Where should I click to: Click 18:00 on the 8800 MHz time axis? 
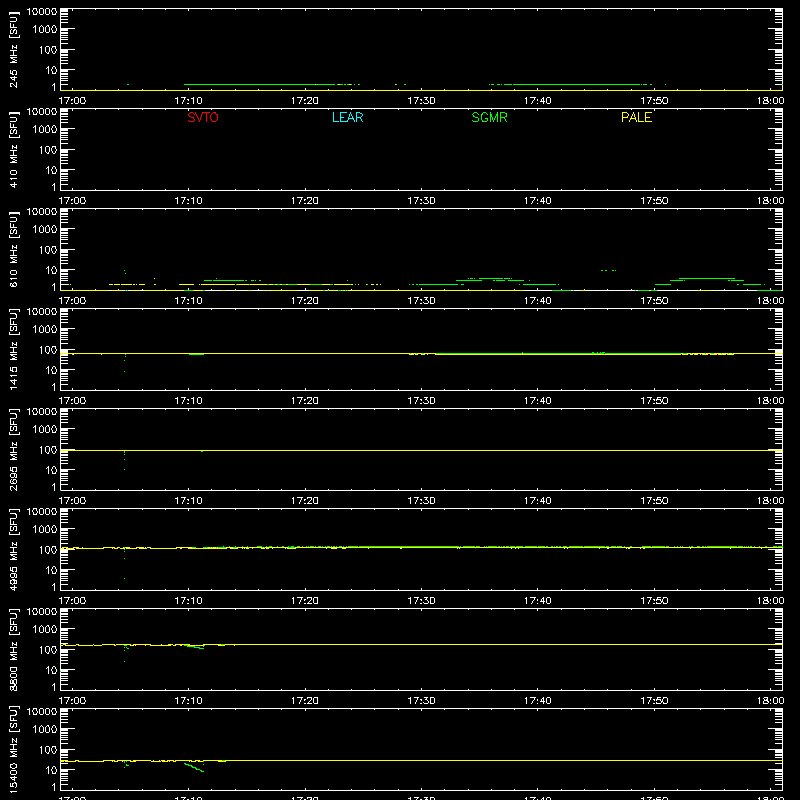click(770, 701)
